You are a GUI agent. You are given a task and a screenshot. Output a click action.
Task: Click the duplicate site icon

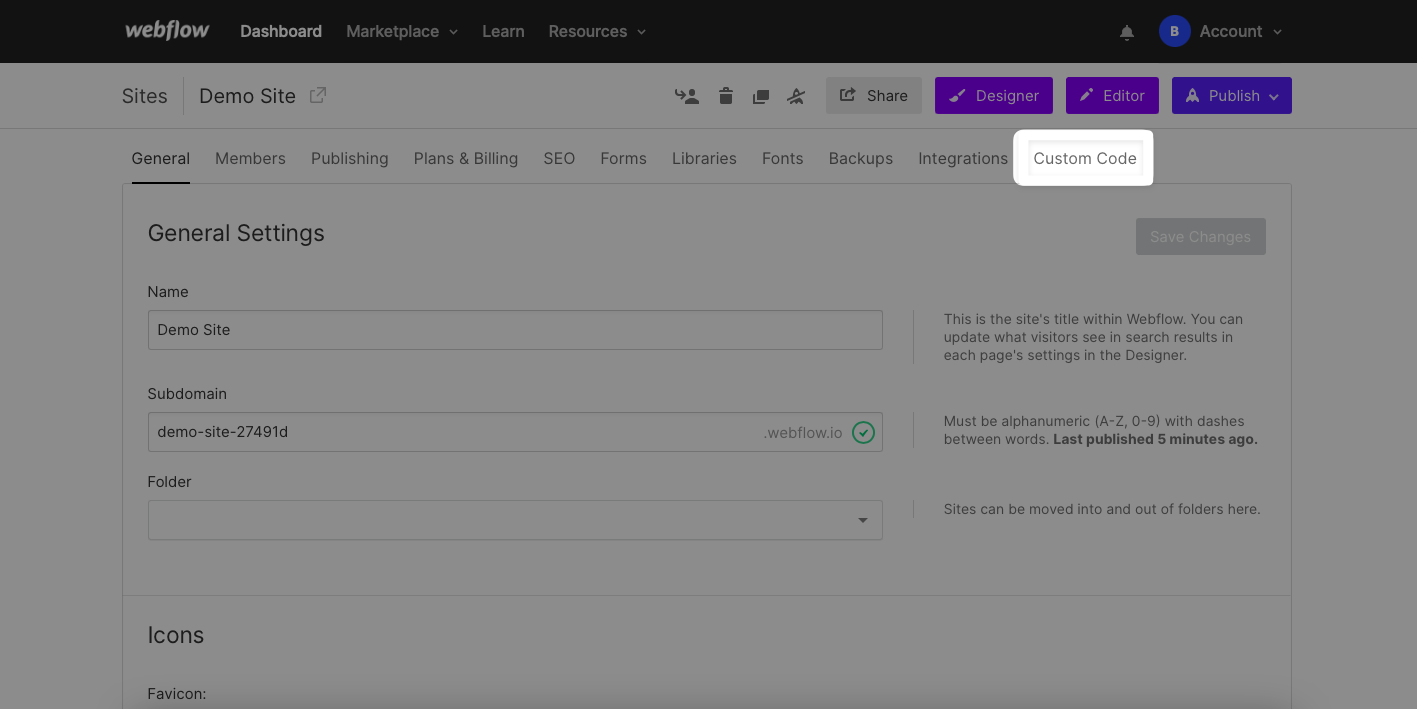[x=761, y=96]
